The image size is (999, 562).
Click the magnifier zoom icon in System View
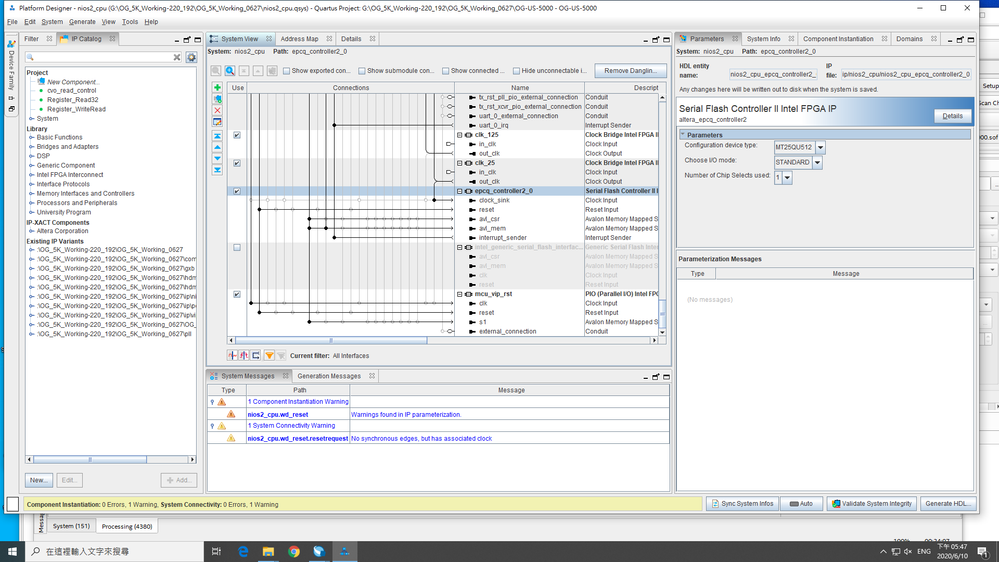pyautogui.click(x=230, y=71)
